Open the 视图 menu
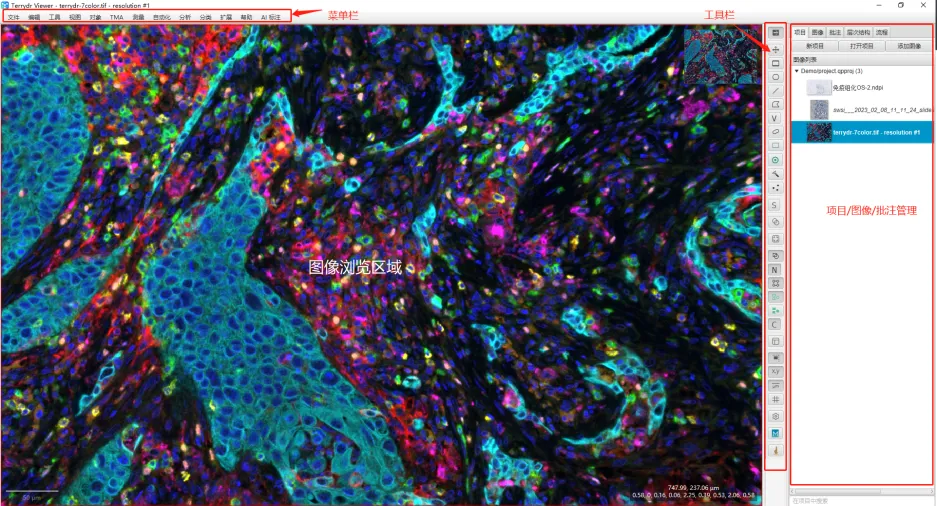The height and width of the screenshot is (506, 937). point(75,17)
